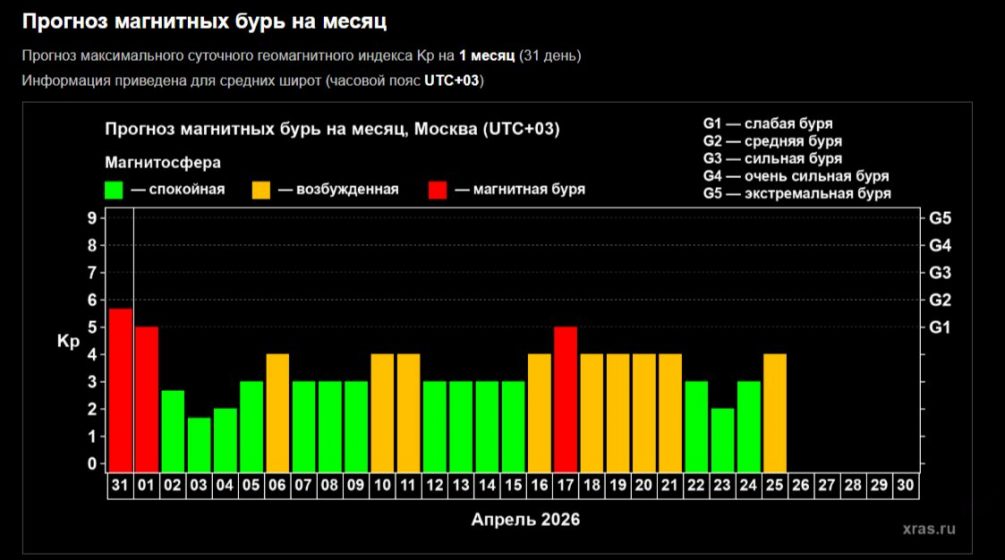Select date label 01 on the axis
This screenshot has height=560, width=1005.
pyautogui.click(x=147, y=484)
